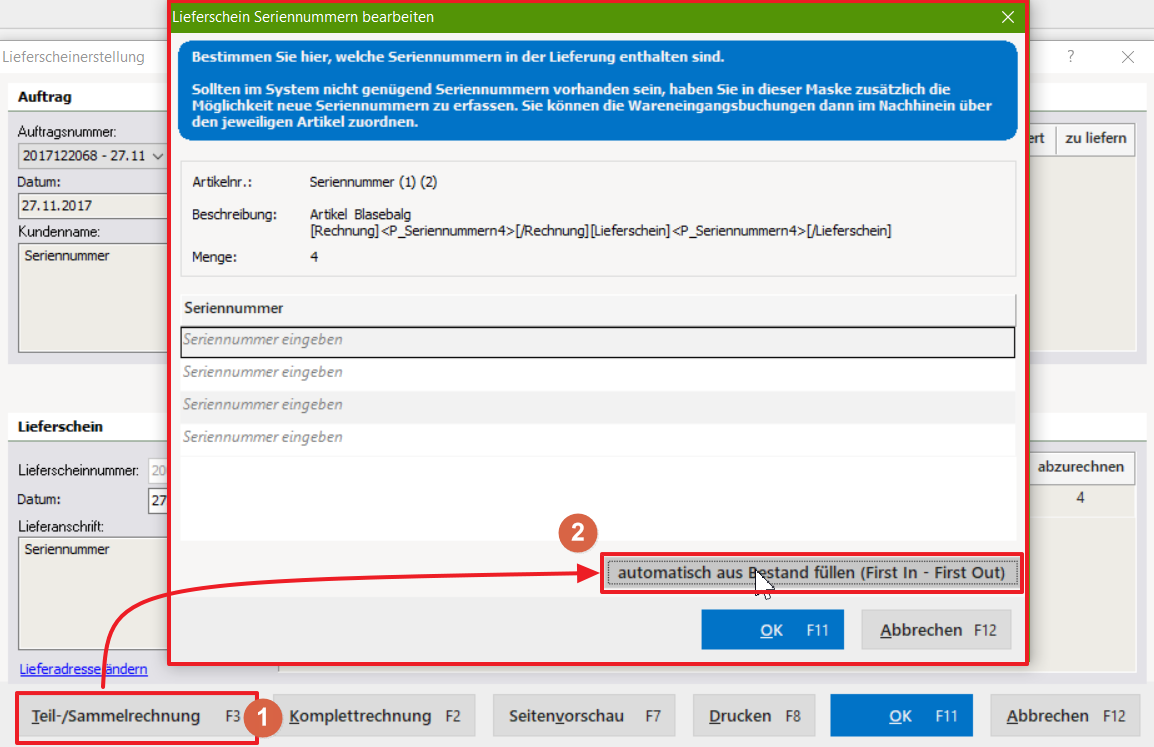Click the Artikelnr. value Seriennummer (1) (2)
1154x747 pixels.
[x=373, y=182]
